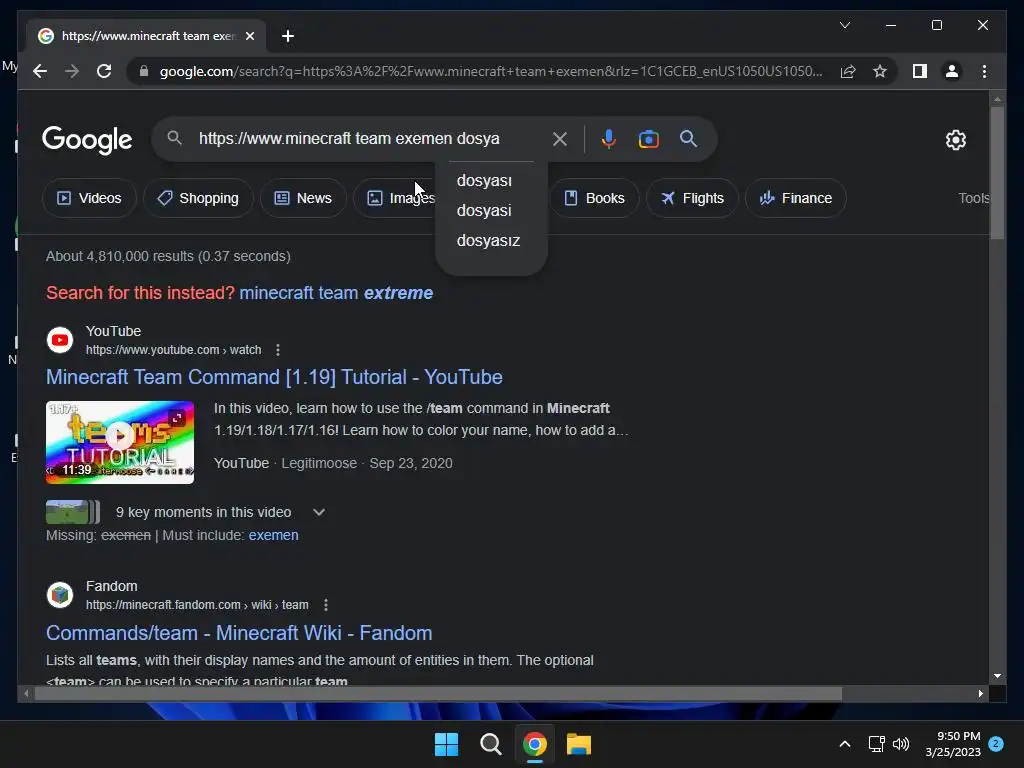The height and width of the screenshot is (768, 1024).
Task: Open Commands/team Minecraft Wiki Fandom result
Action: [239, 633]
